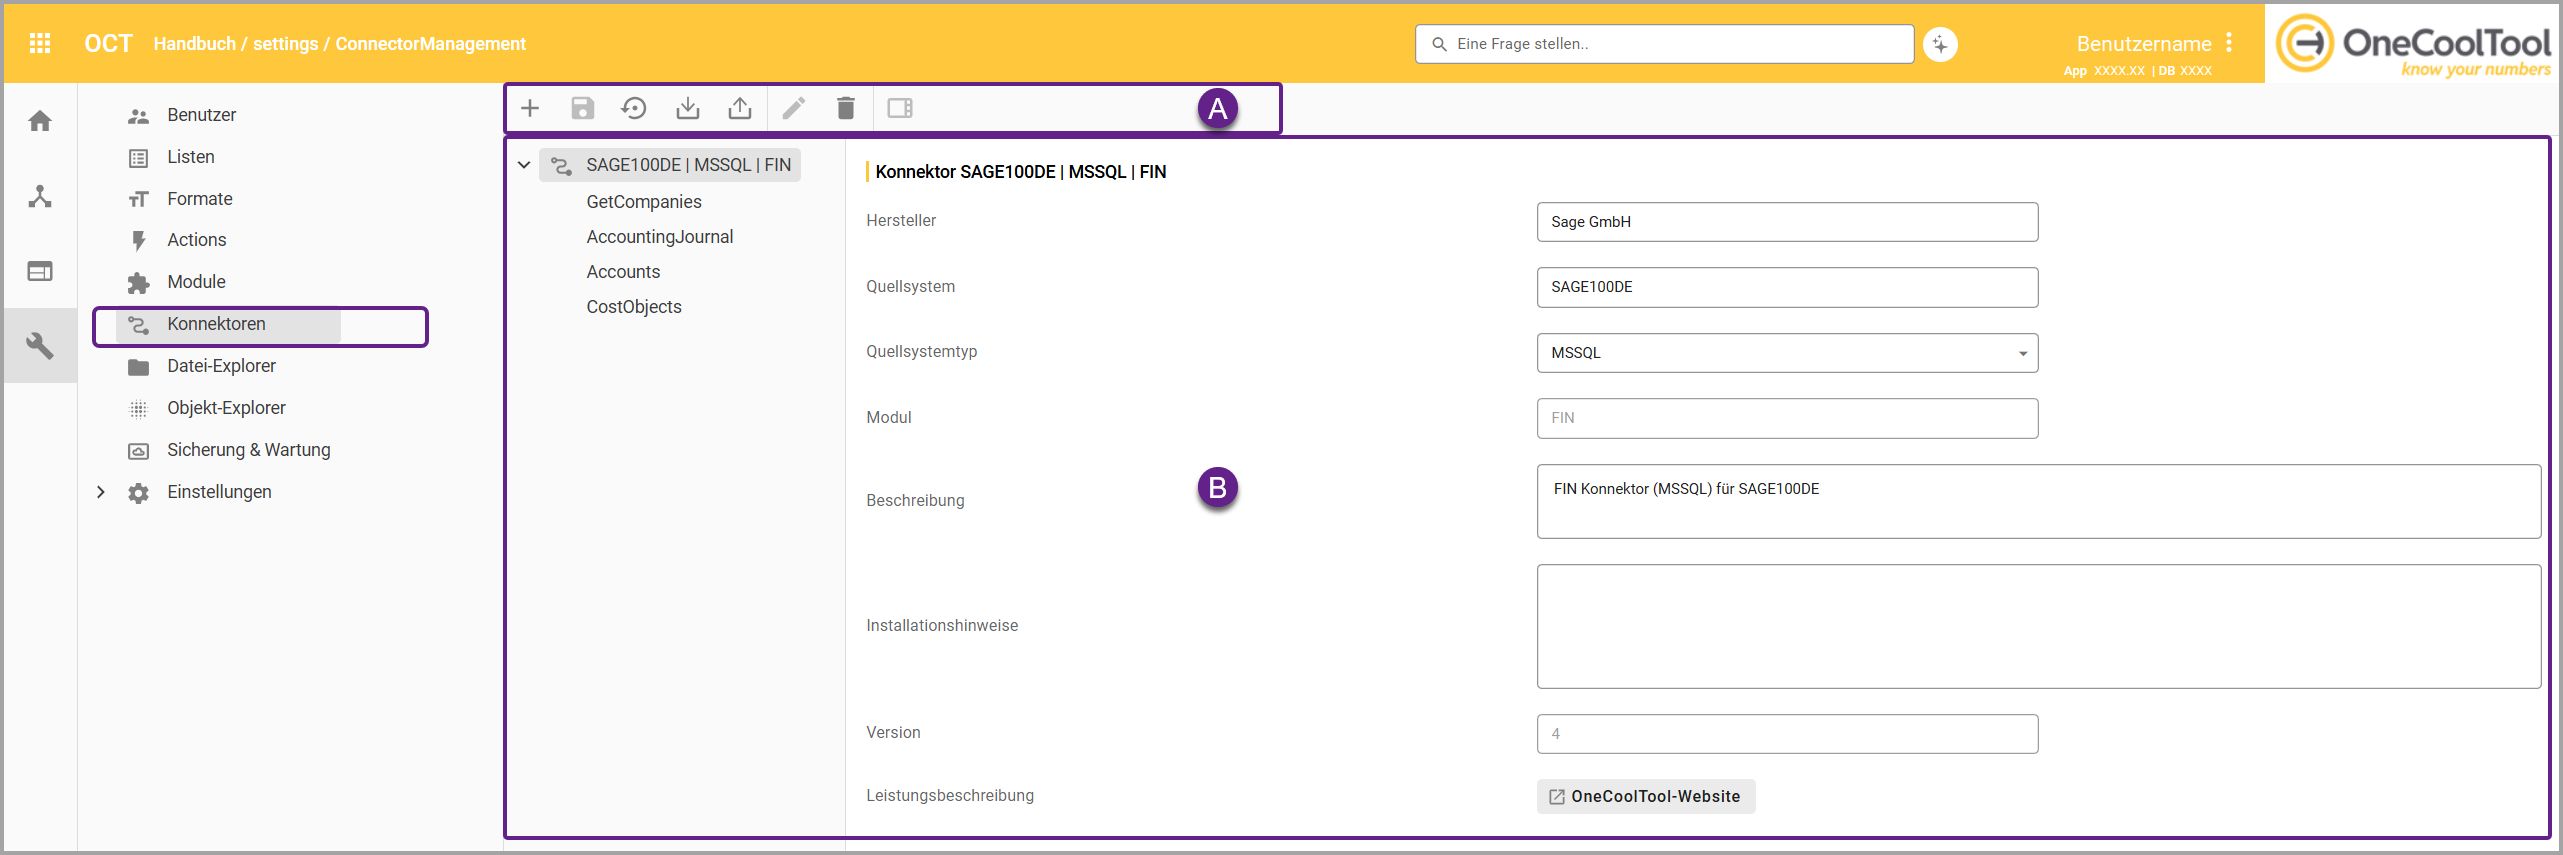Select the Konnektoren menu item
This screenshot has width=2563, height=855.
229,325
